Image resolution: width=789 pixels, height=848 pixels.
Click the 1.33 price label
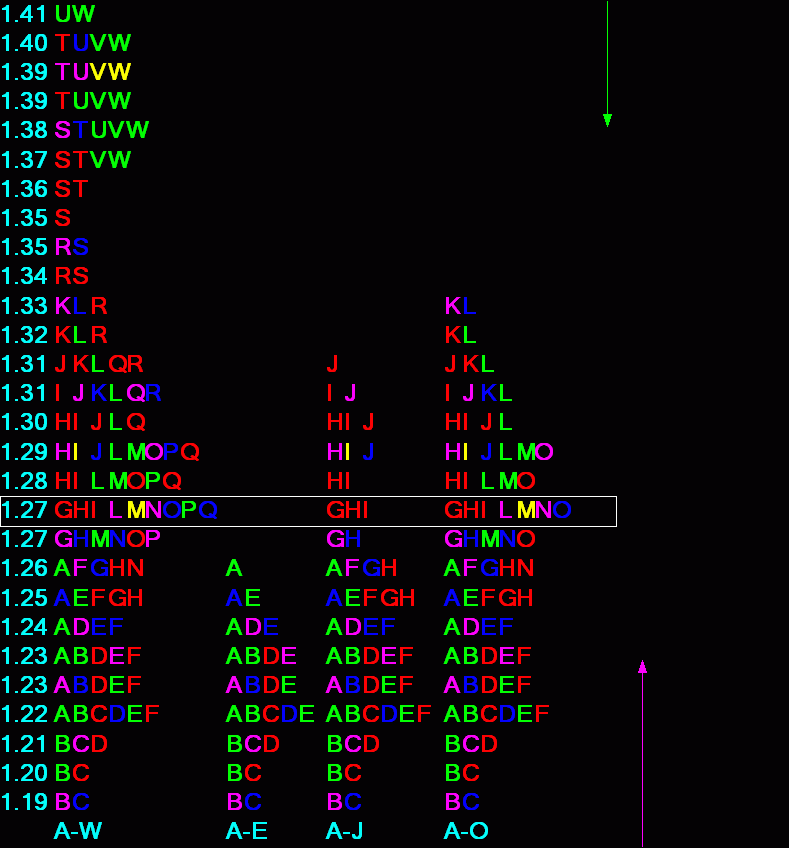24,306
